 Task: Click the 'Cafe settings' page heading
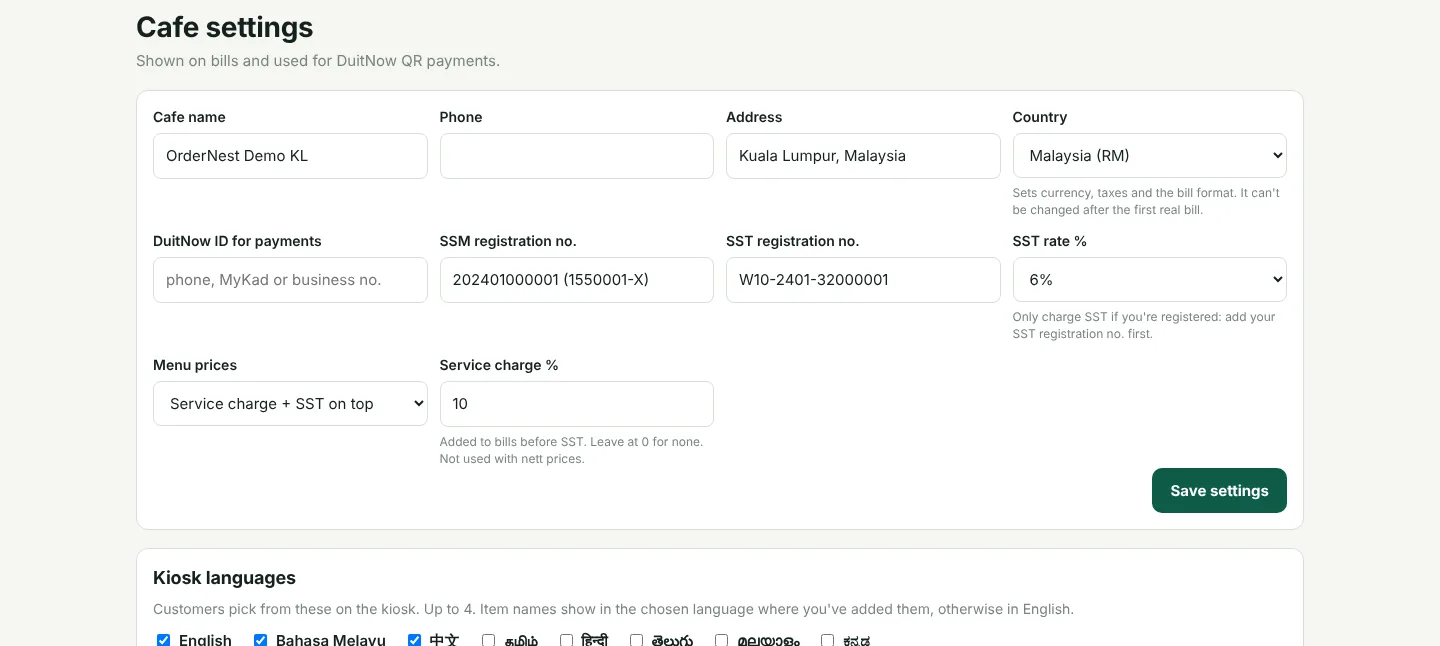point(224,27)
